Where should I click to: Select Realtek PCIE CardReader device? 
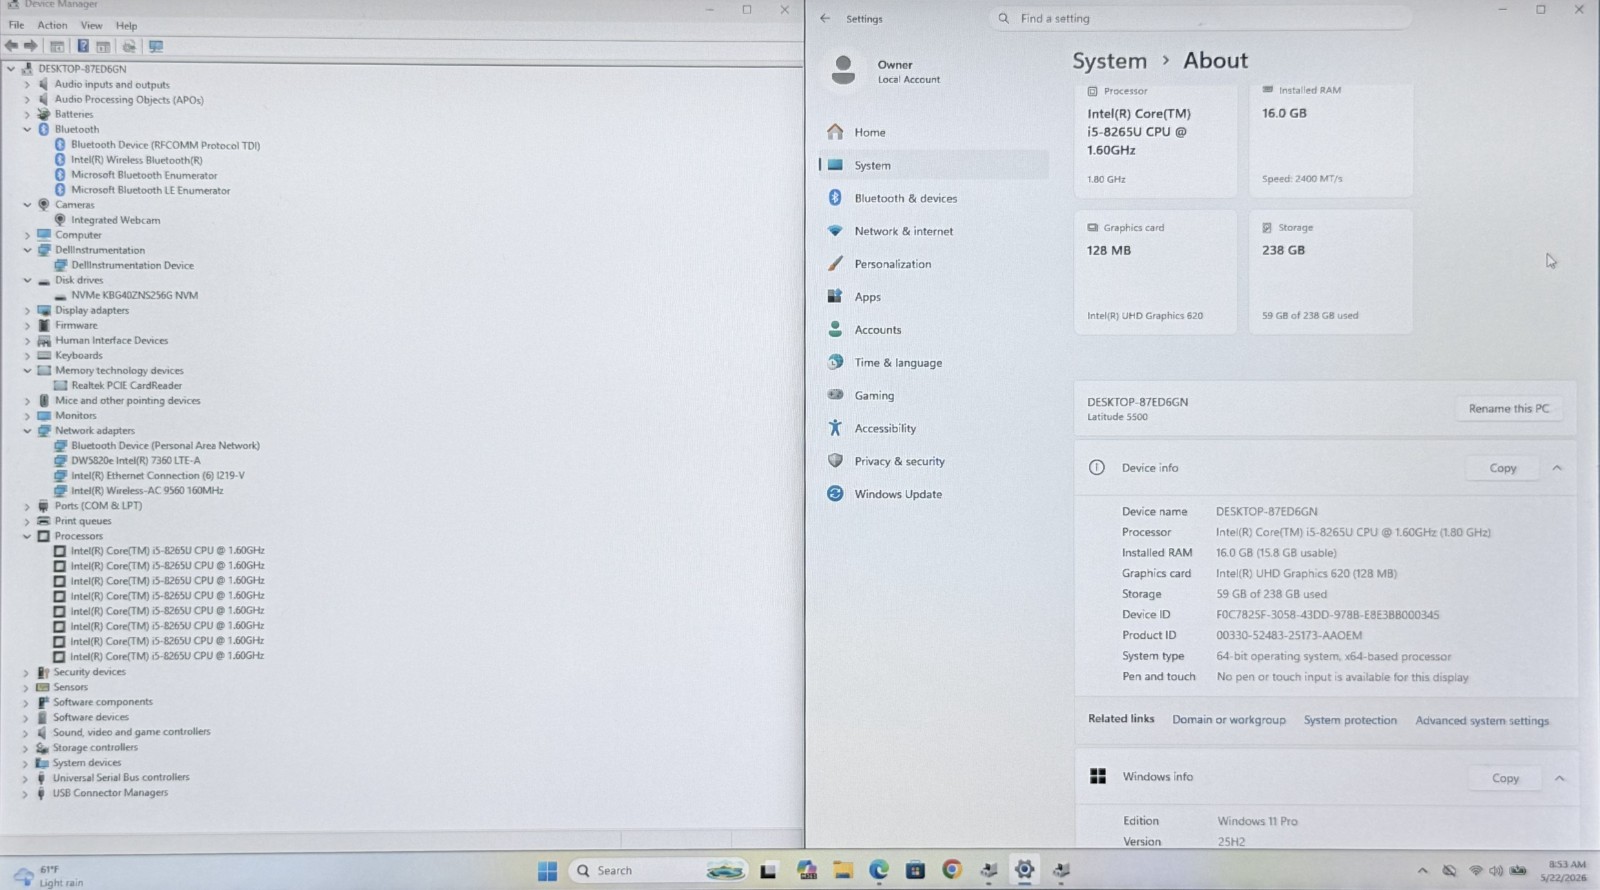point(126,386)
